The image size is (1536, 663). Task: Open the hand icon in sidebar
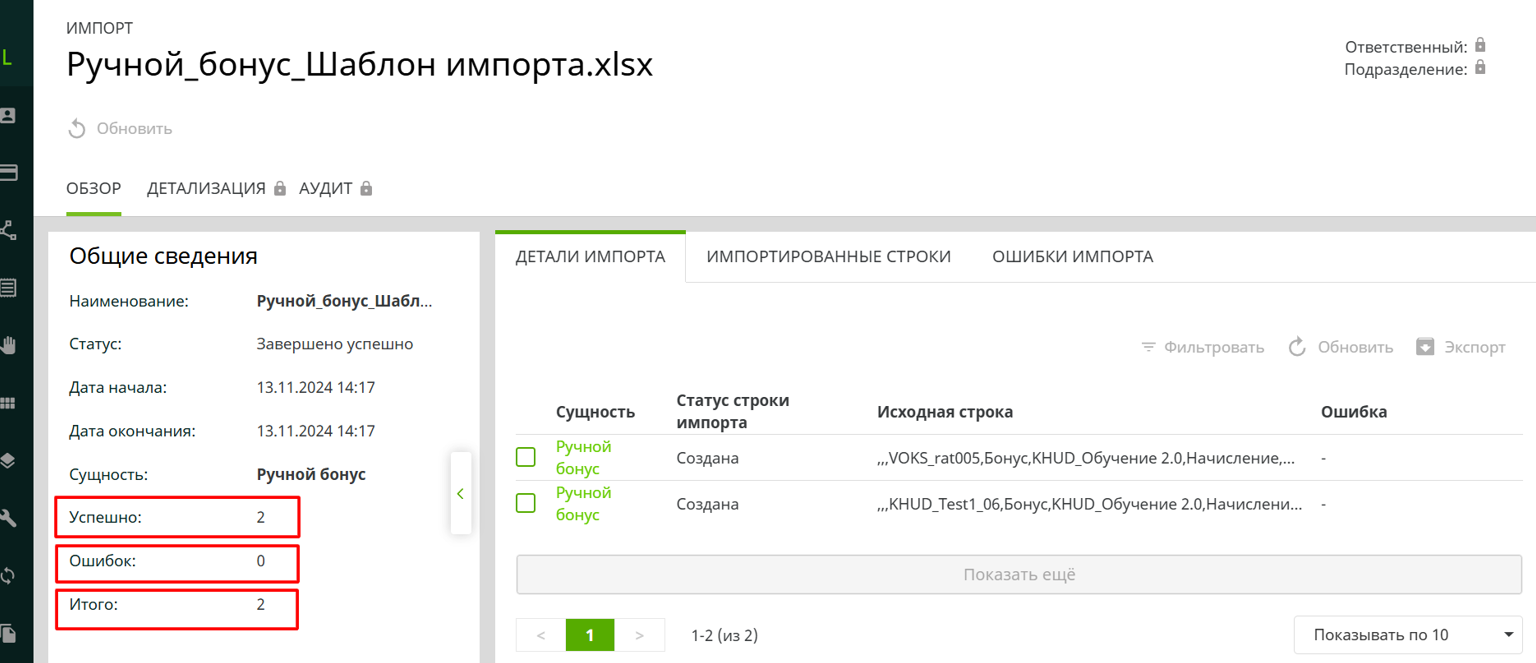[8, 345]
